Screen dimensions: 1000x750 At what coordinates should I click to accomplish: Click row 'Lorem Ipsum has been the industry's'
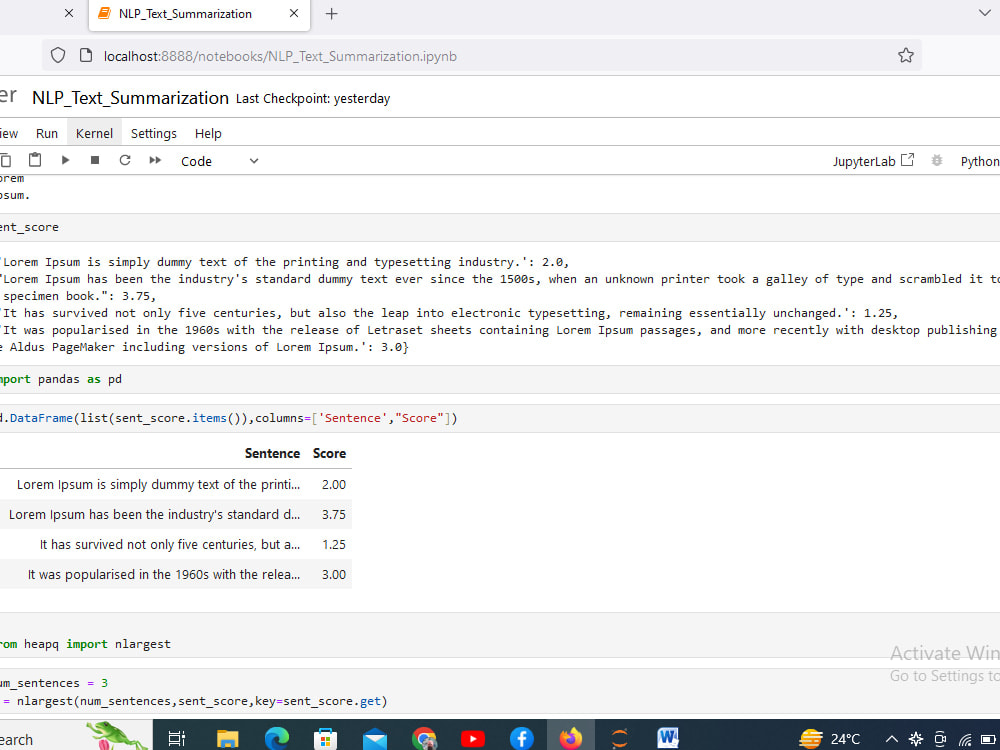click(x=175, y=515)
